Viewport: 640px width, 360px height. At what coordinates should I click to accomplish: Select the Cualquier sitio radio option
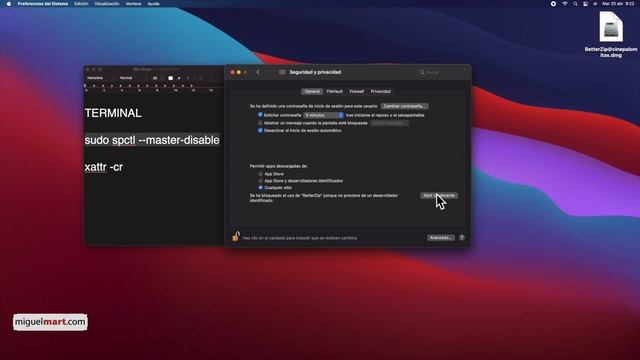(x=260, y=188)
